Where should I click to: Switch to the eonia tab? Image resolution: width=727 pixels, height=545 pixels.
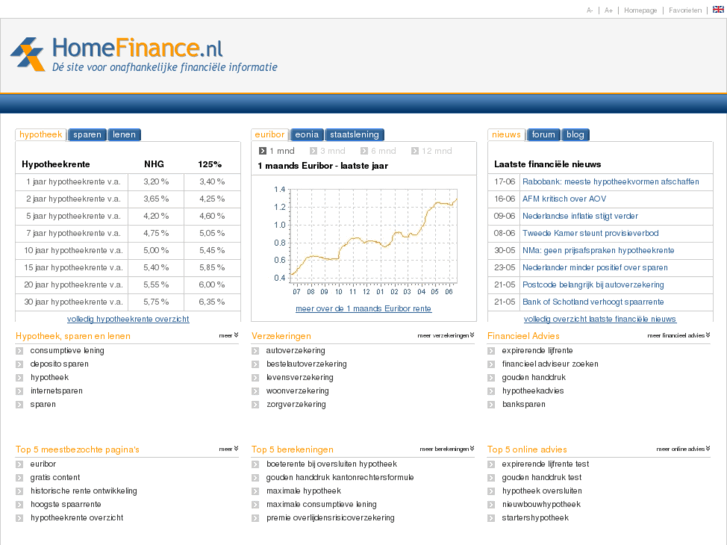(x=307, y=135)
